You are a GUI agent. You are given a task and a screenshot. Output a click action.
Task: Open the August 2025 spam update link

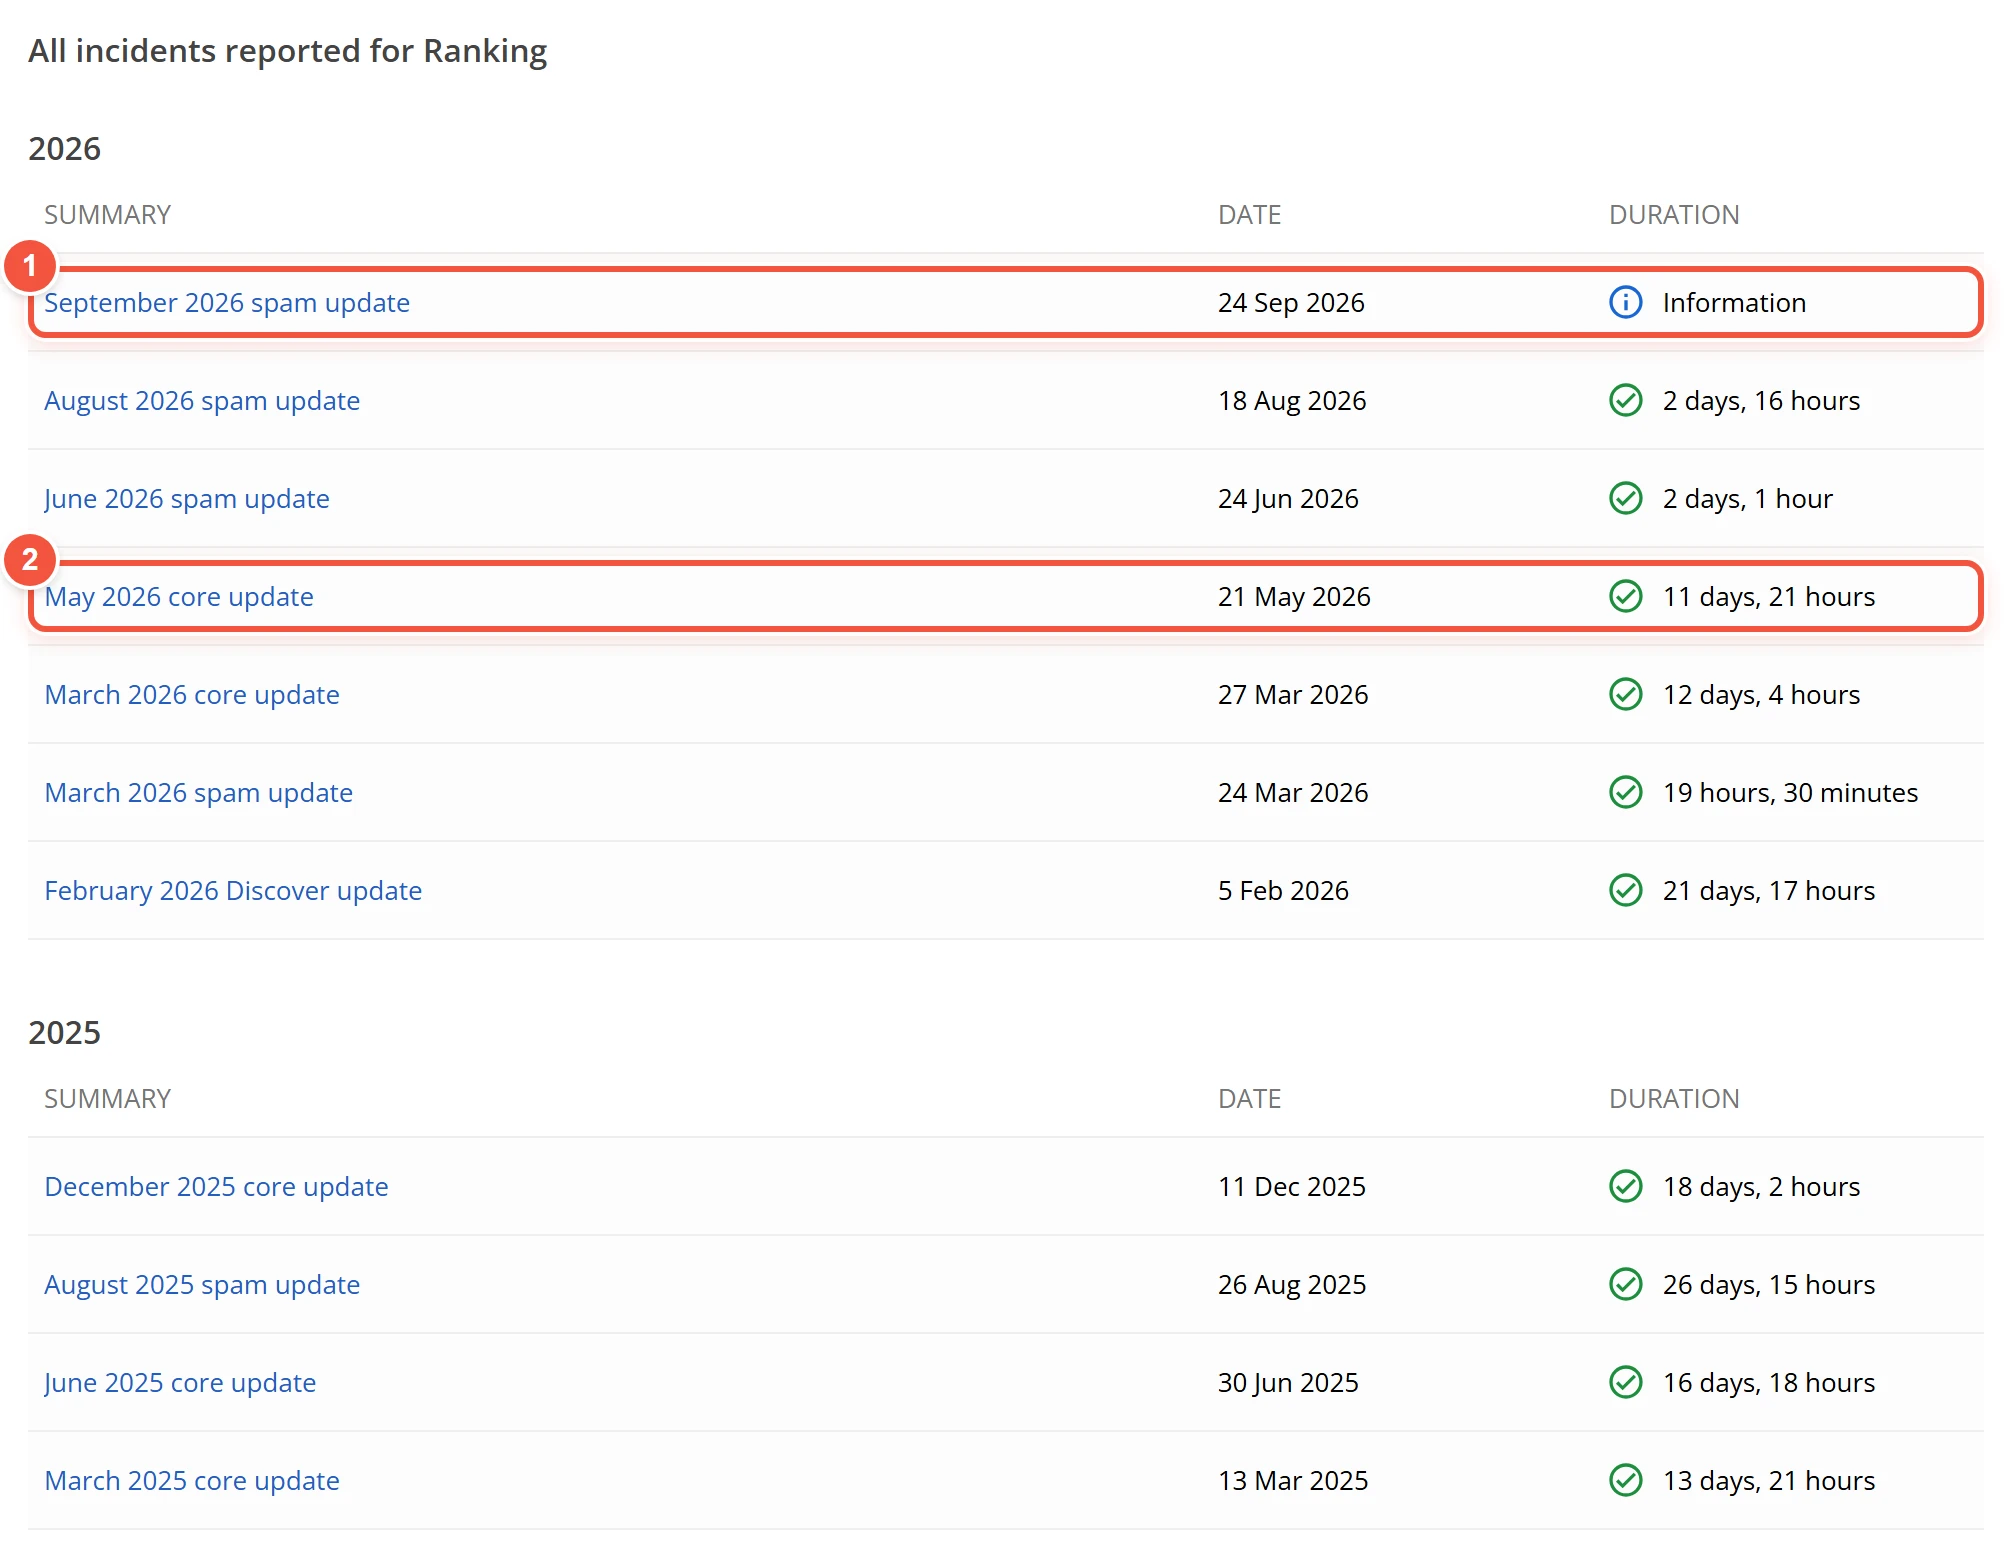pyautogui.click(x=202, y=1285)
